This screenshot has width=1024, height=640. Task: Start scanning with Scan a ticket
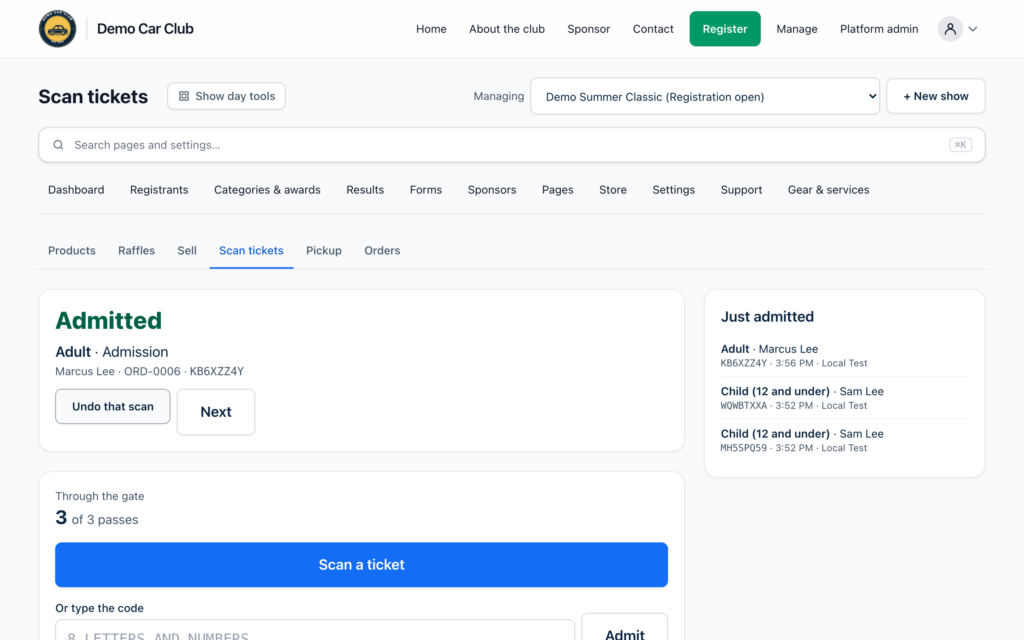point(361,565)
